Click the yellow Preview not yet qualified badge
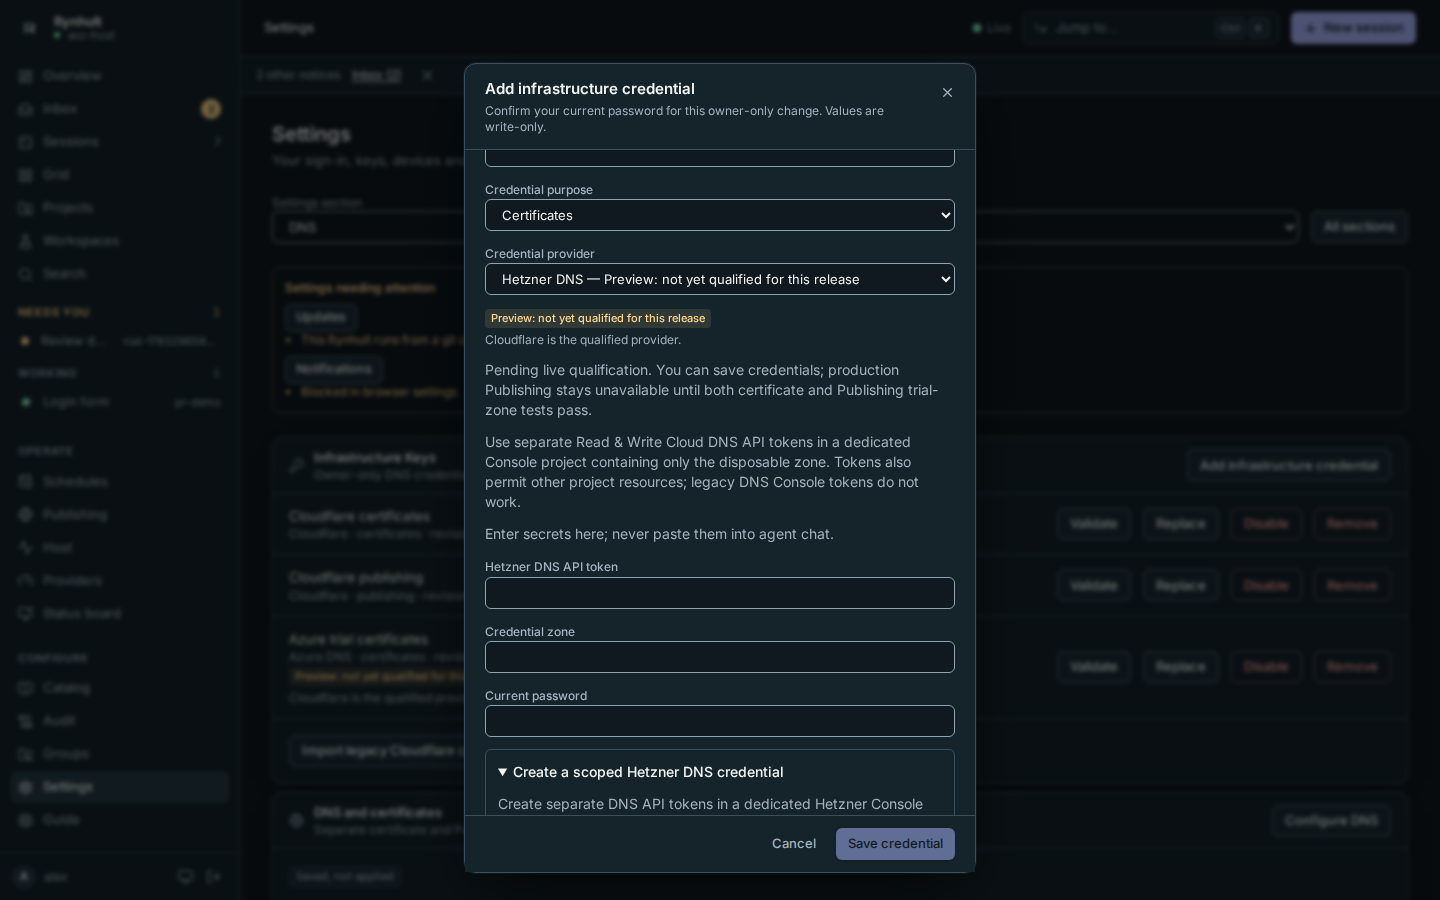This screenshot has height=900, width=1440. pyautogui.click(x=598, y=318)
